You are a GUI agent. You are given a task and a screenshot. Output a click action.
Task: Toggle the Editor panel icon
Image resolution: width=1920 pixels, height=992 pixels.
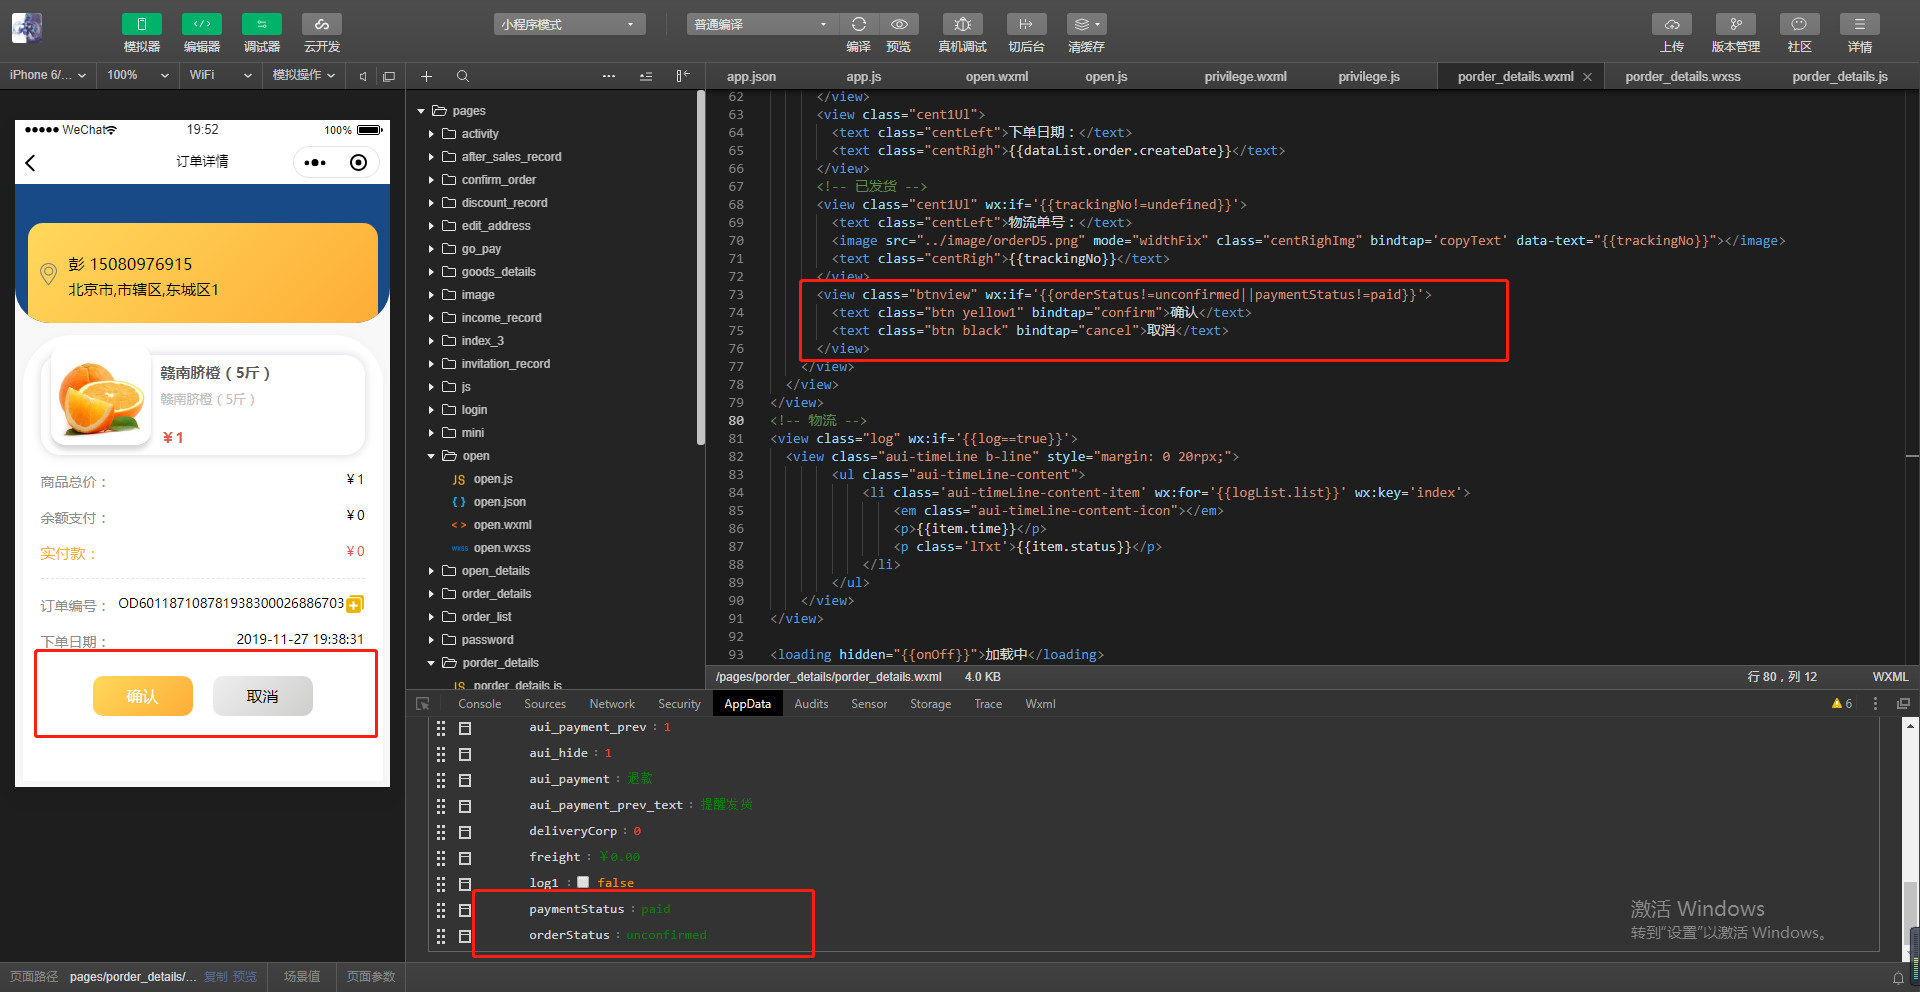(201, 24)
